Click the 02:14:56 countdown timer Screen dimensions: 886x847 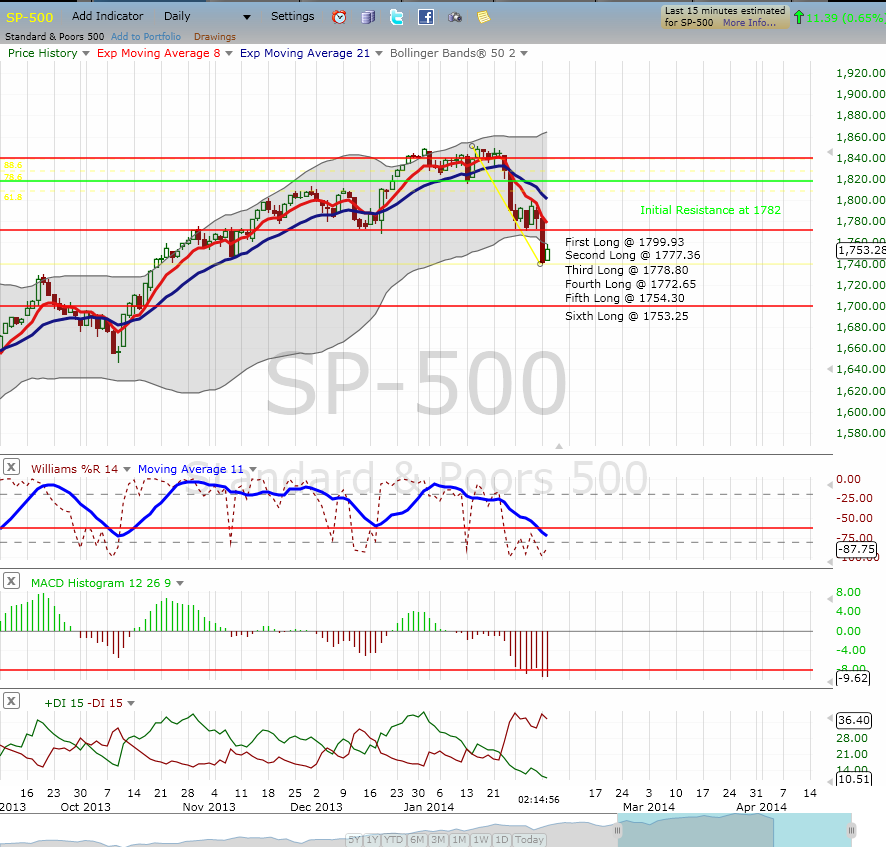pyautogui.click(x=538, y=800)
